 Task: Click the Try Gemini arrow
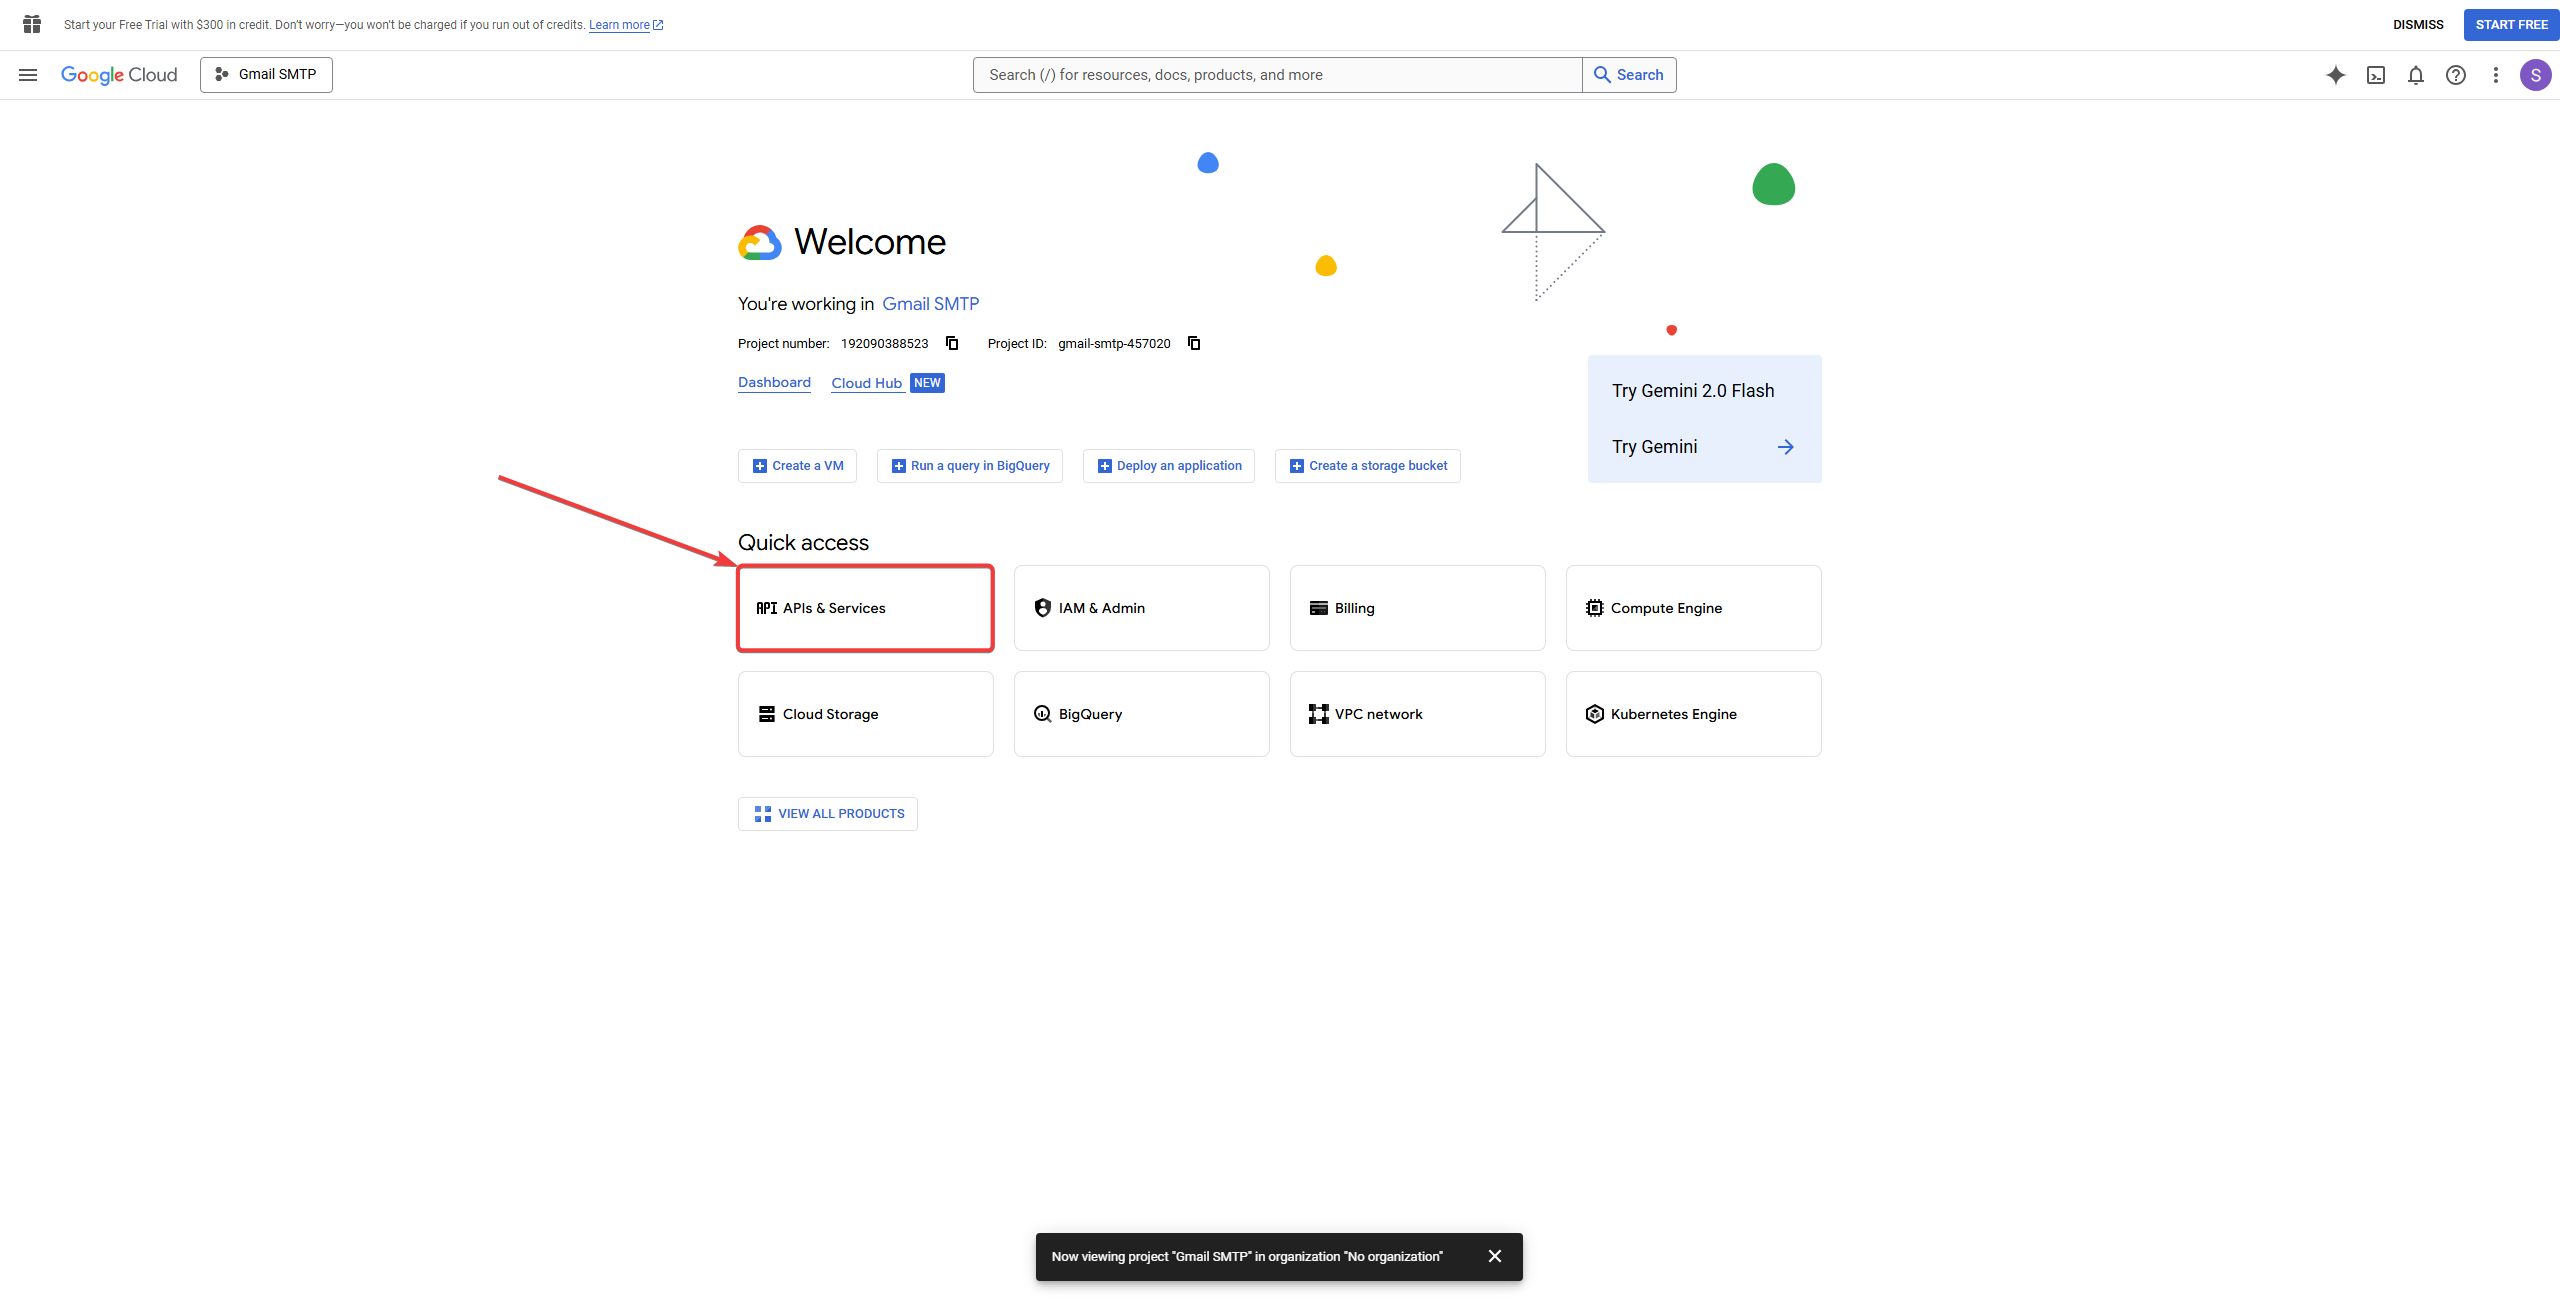[x=1785, y=447]
